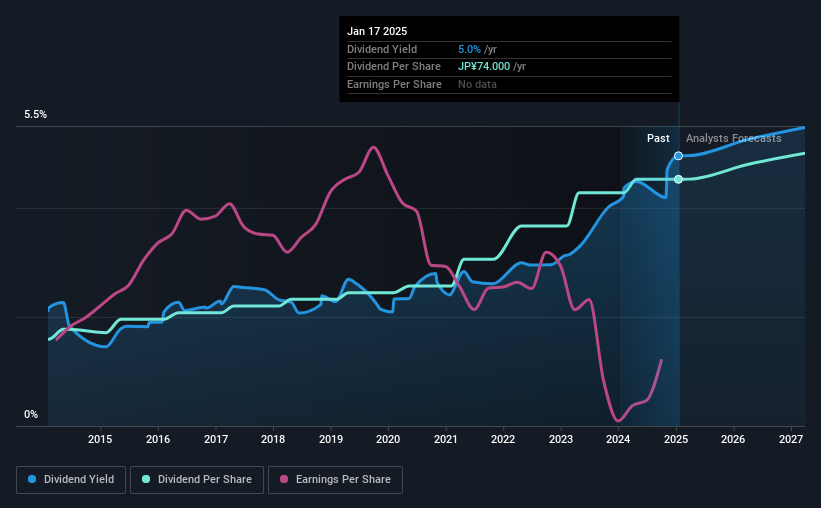Screen dimensions: 821x508
Task: Click the teal Dividend Per Share legend dot
Action: pos(145,480)
